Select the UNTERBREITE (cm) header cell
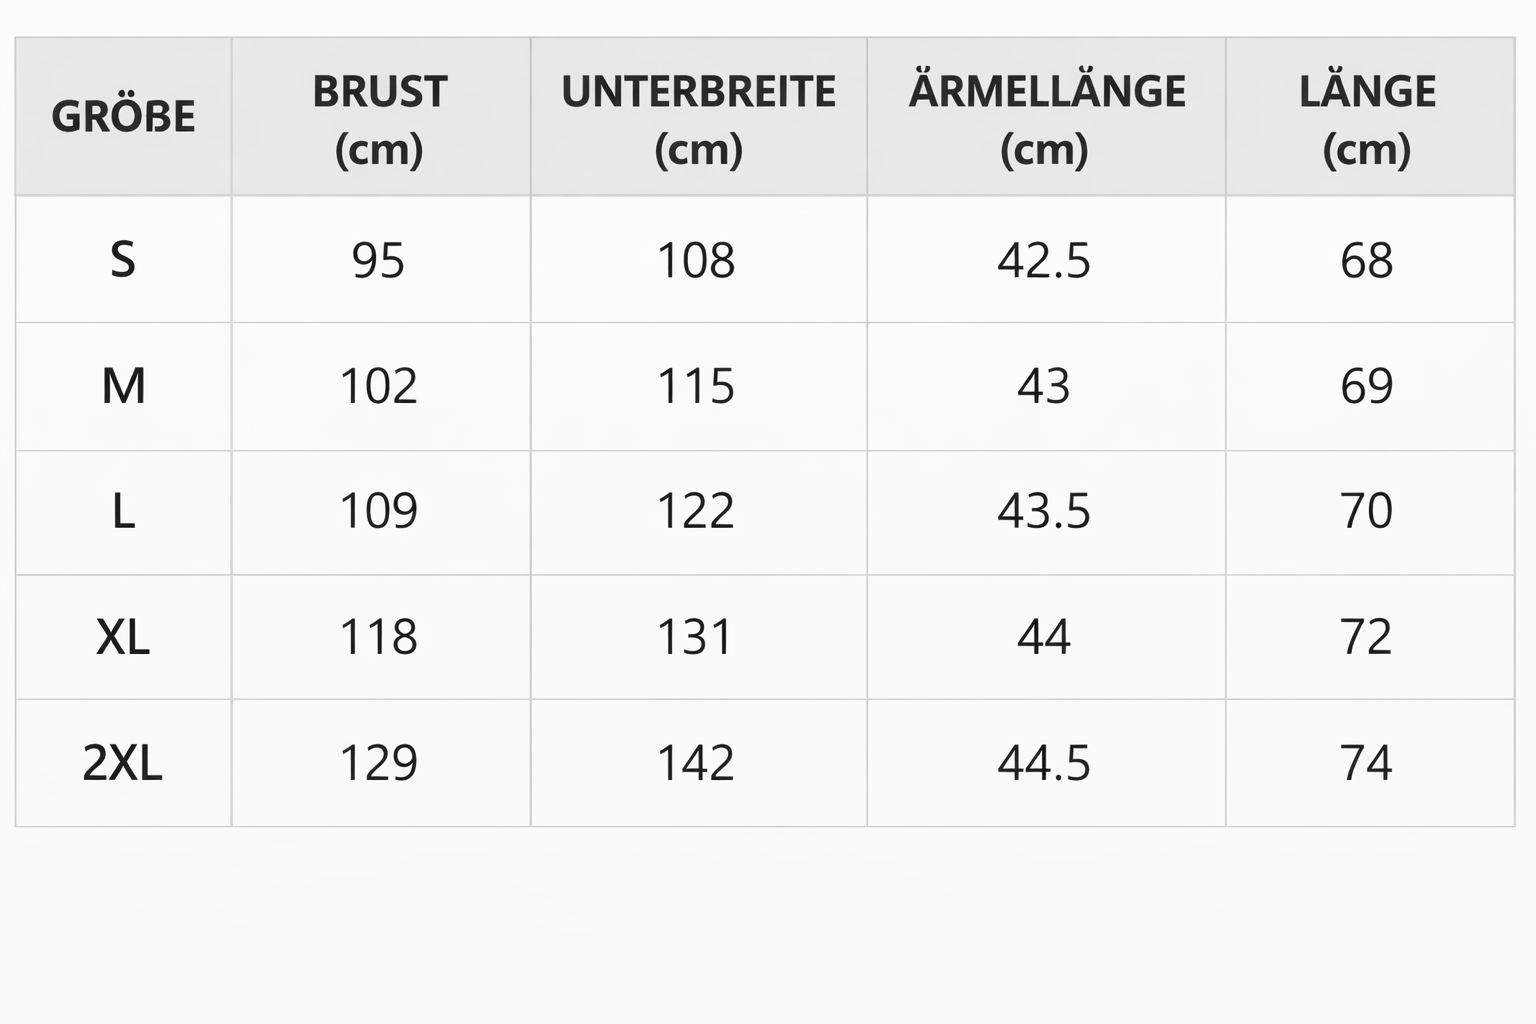1536x1024 pixels. pos(698,119)
